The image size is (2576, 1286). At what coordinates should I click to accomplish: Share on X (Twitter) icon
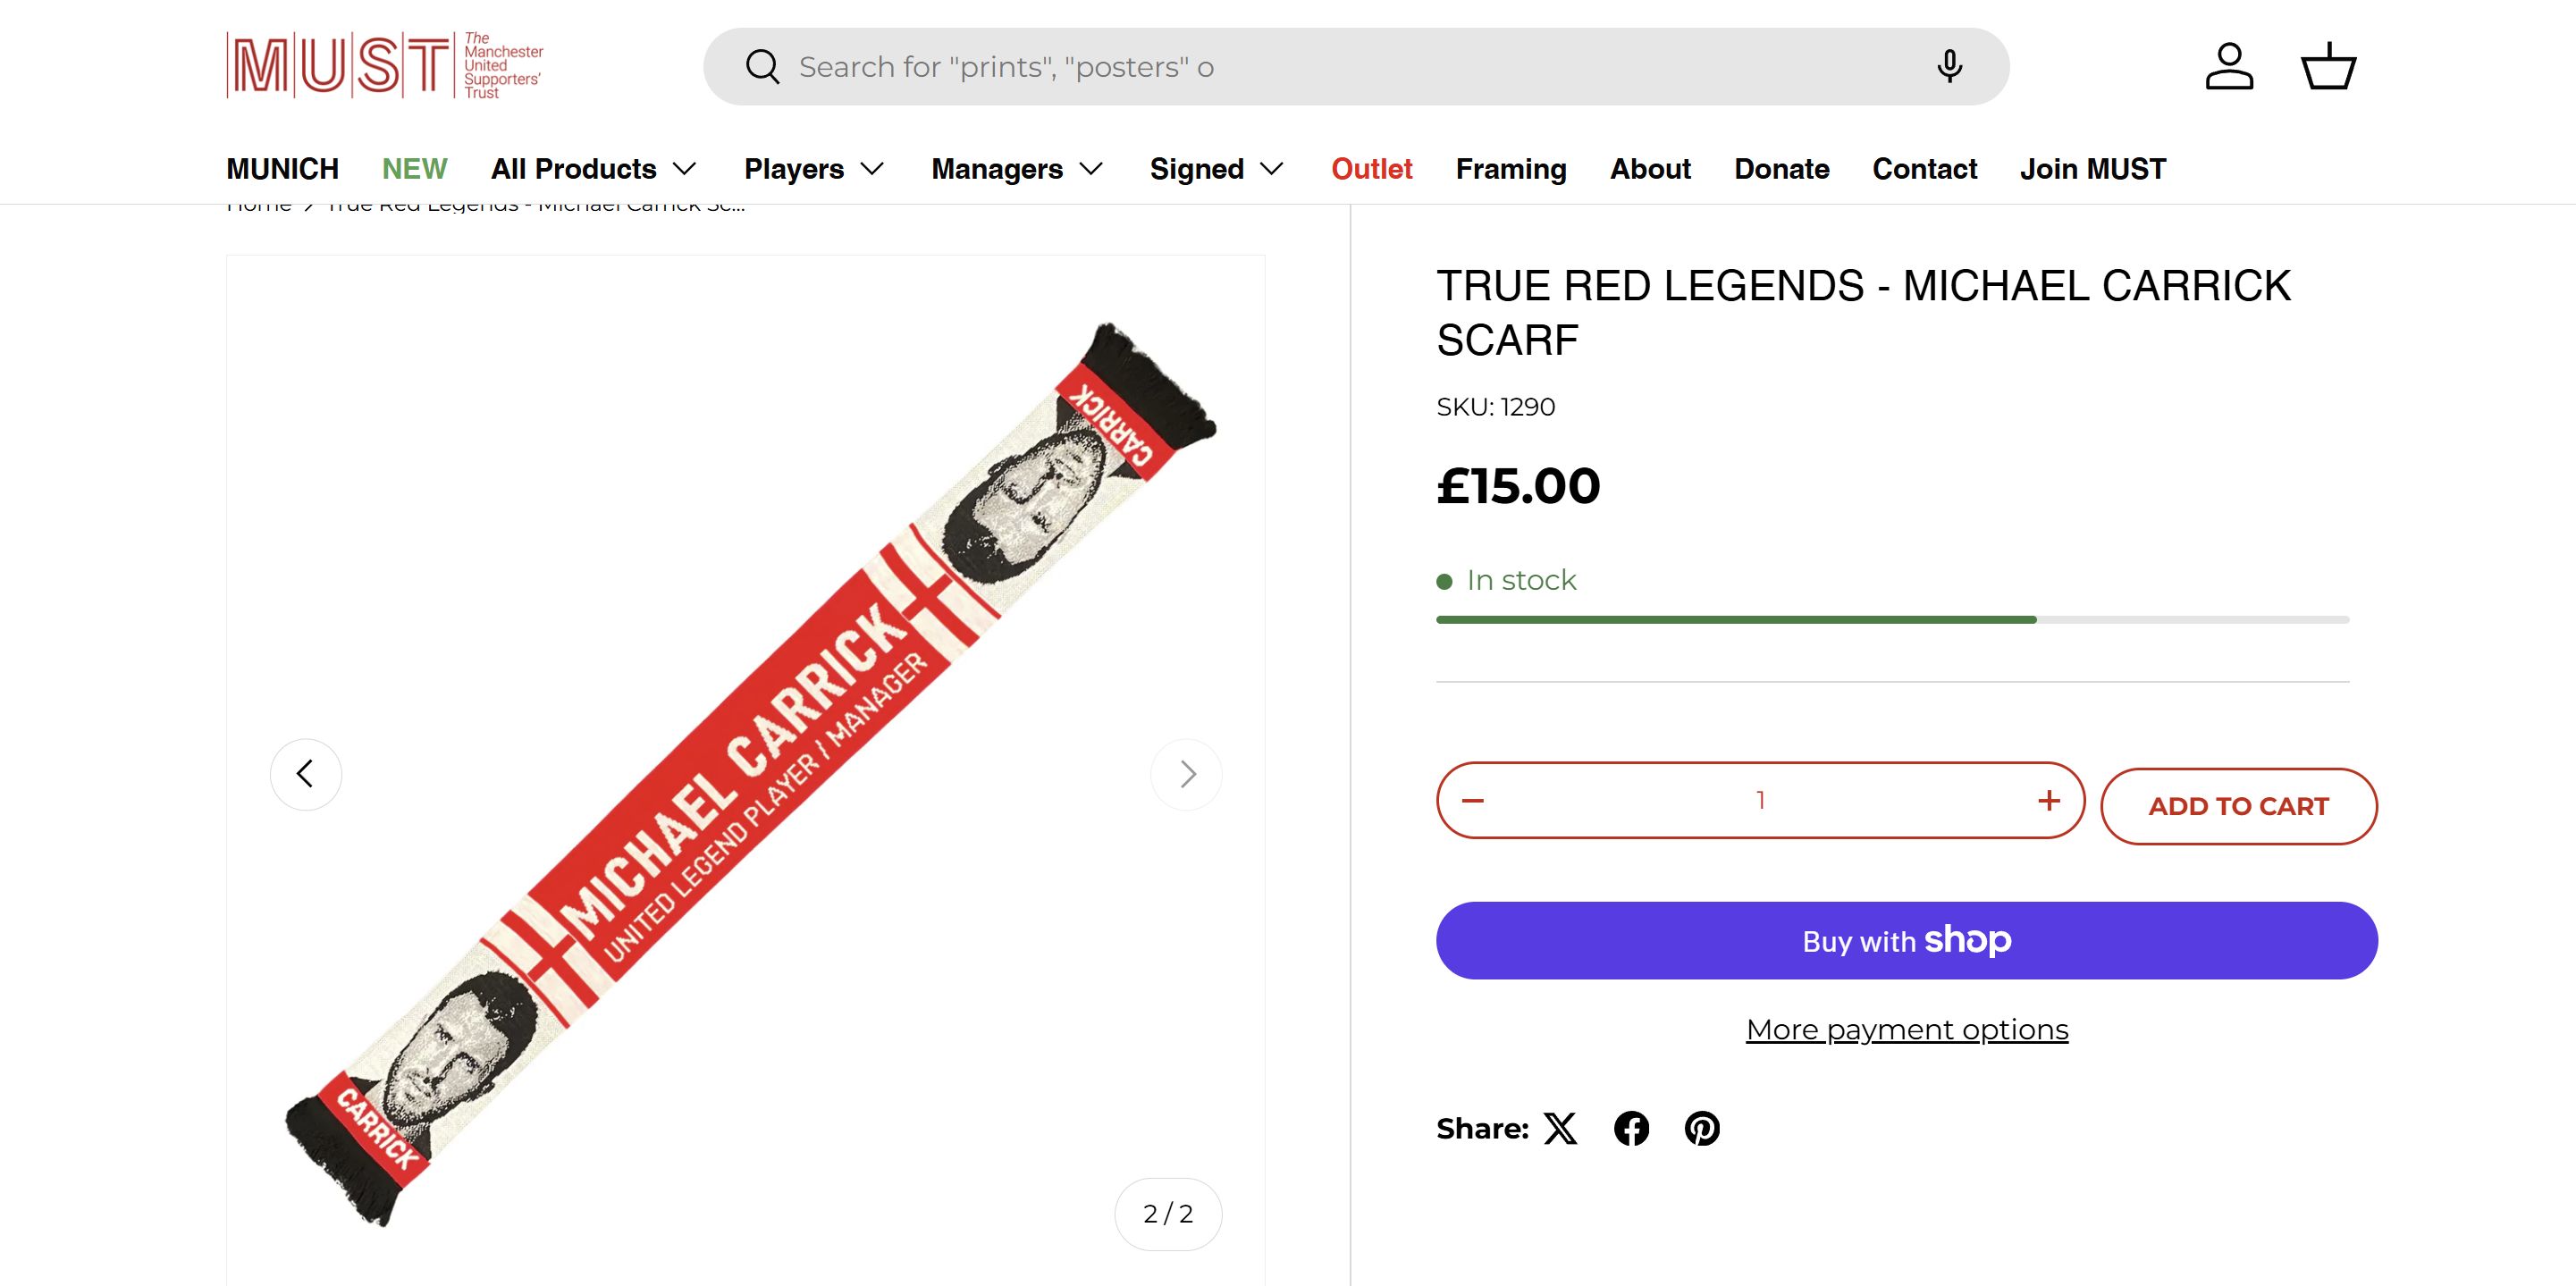pos(1560,1128)
